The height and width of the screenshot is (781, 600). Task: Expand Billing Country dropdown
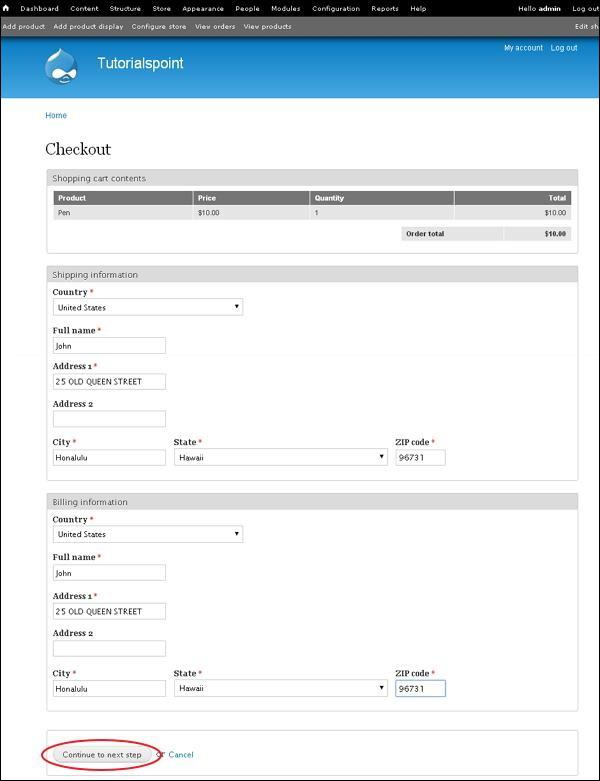point(148,534)
